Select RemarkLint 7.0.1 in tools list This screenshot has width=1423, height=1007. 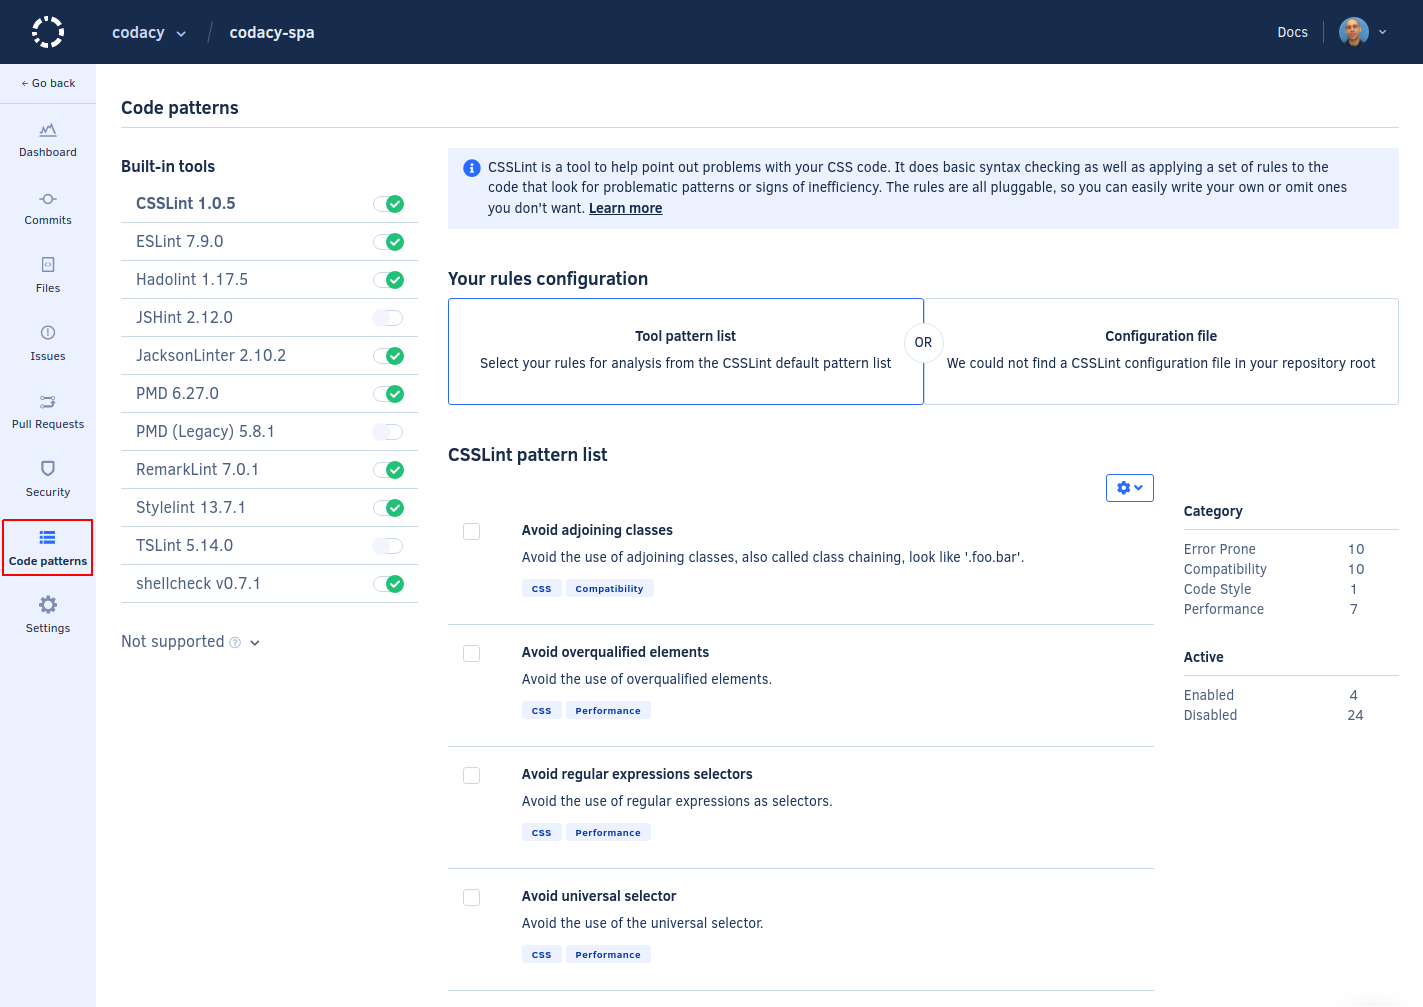click(198, 470)
